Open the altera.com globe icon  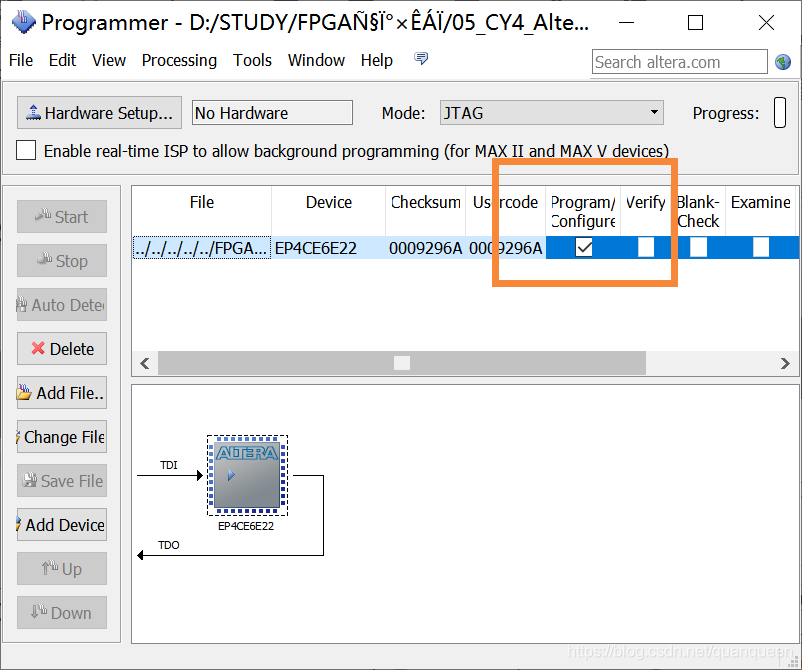[783, 62]
